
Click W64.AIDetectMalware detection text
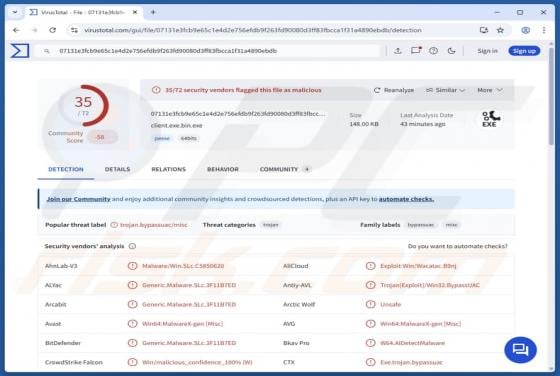point(412,343)
